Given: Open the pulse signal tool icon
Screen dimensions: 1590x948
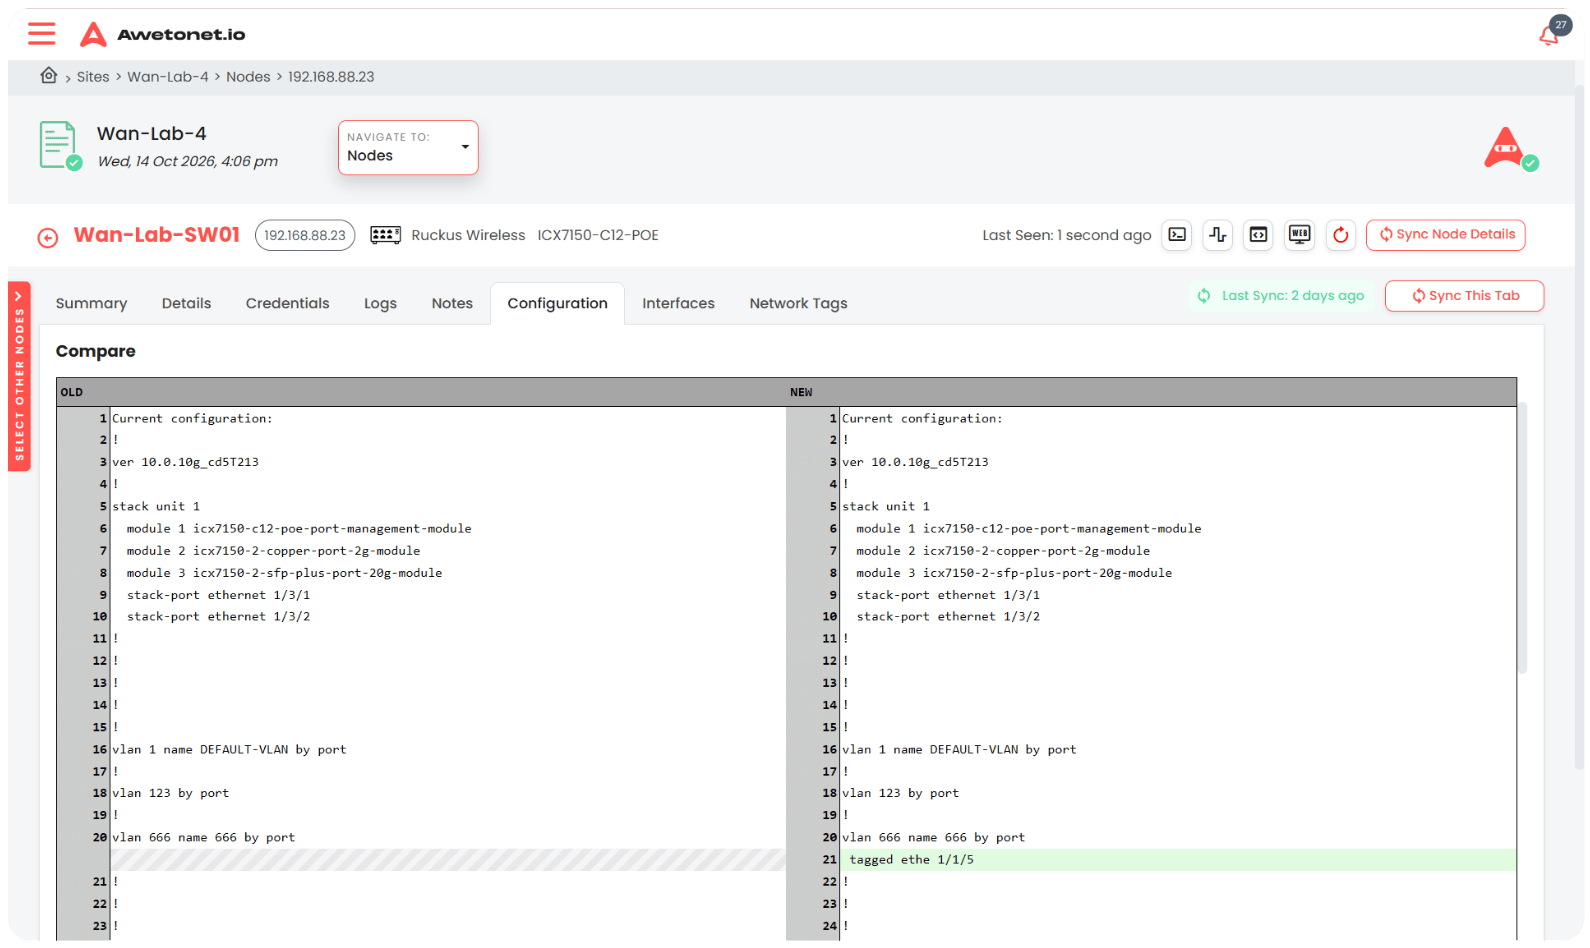Looking at the screenshot, I should coord(1218,235).
